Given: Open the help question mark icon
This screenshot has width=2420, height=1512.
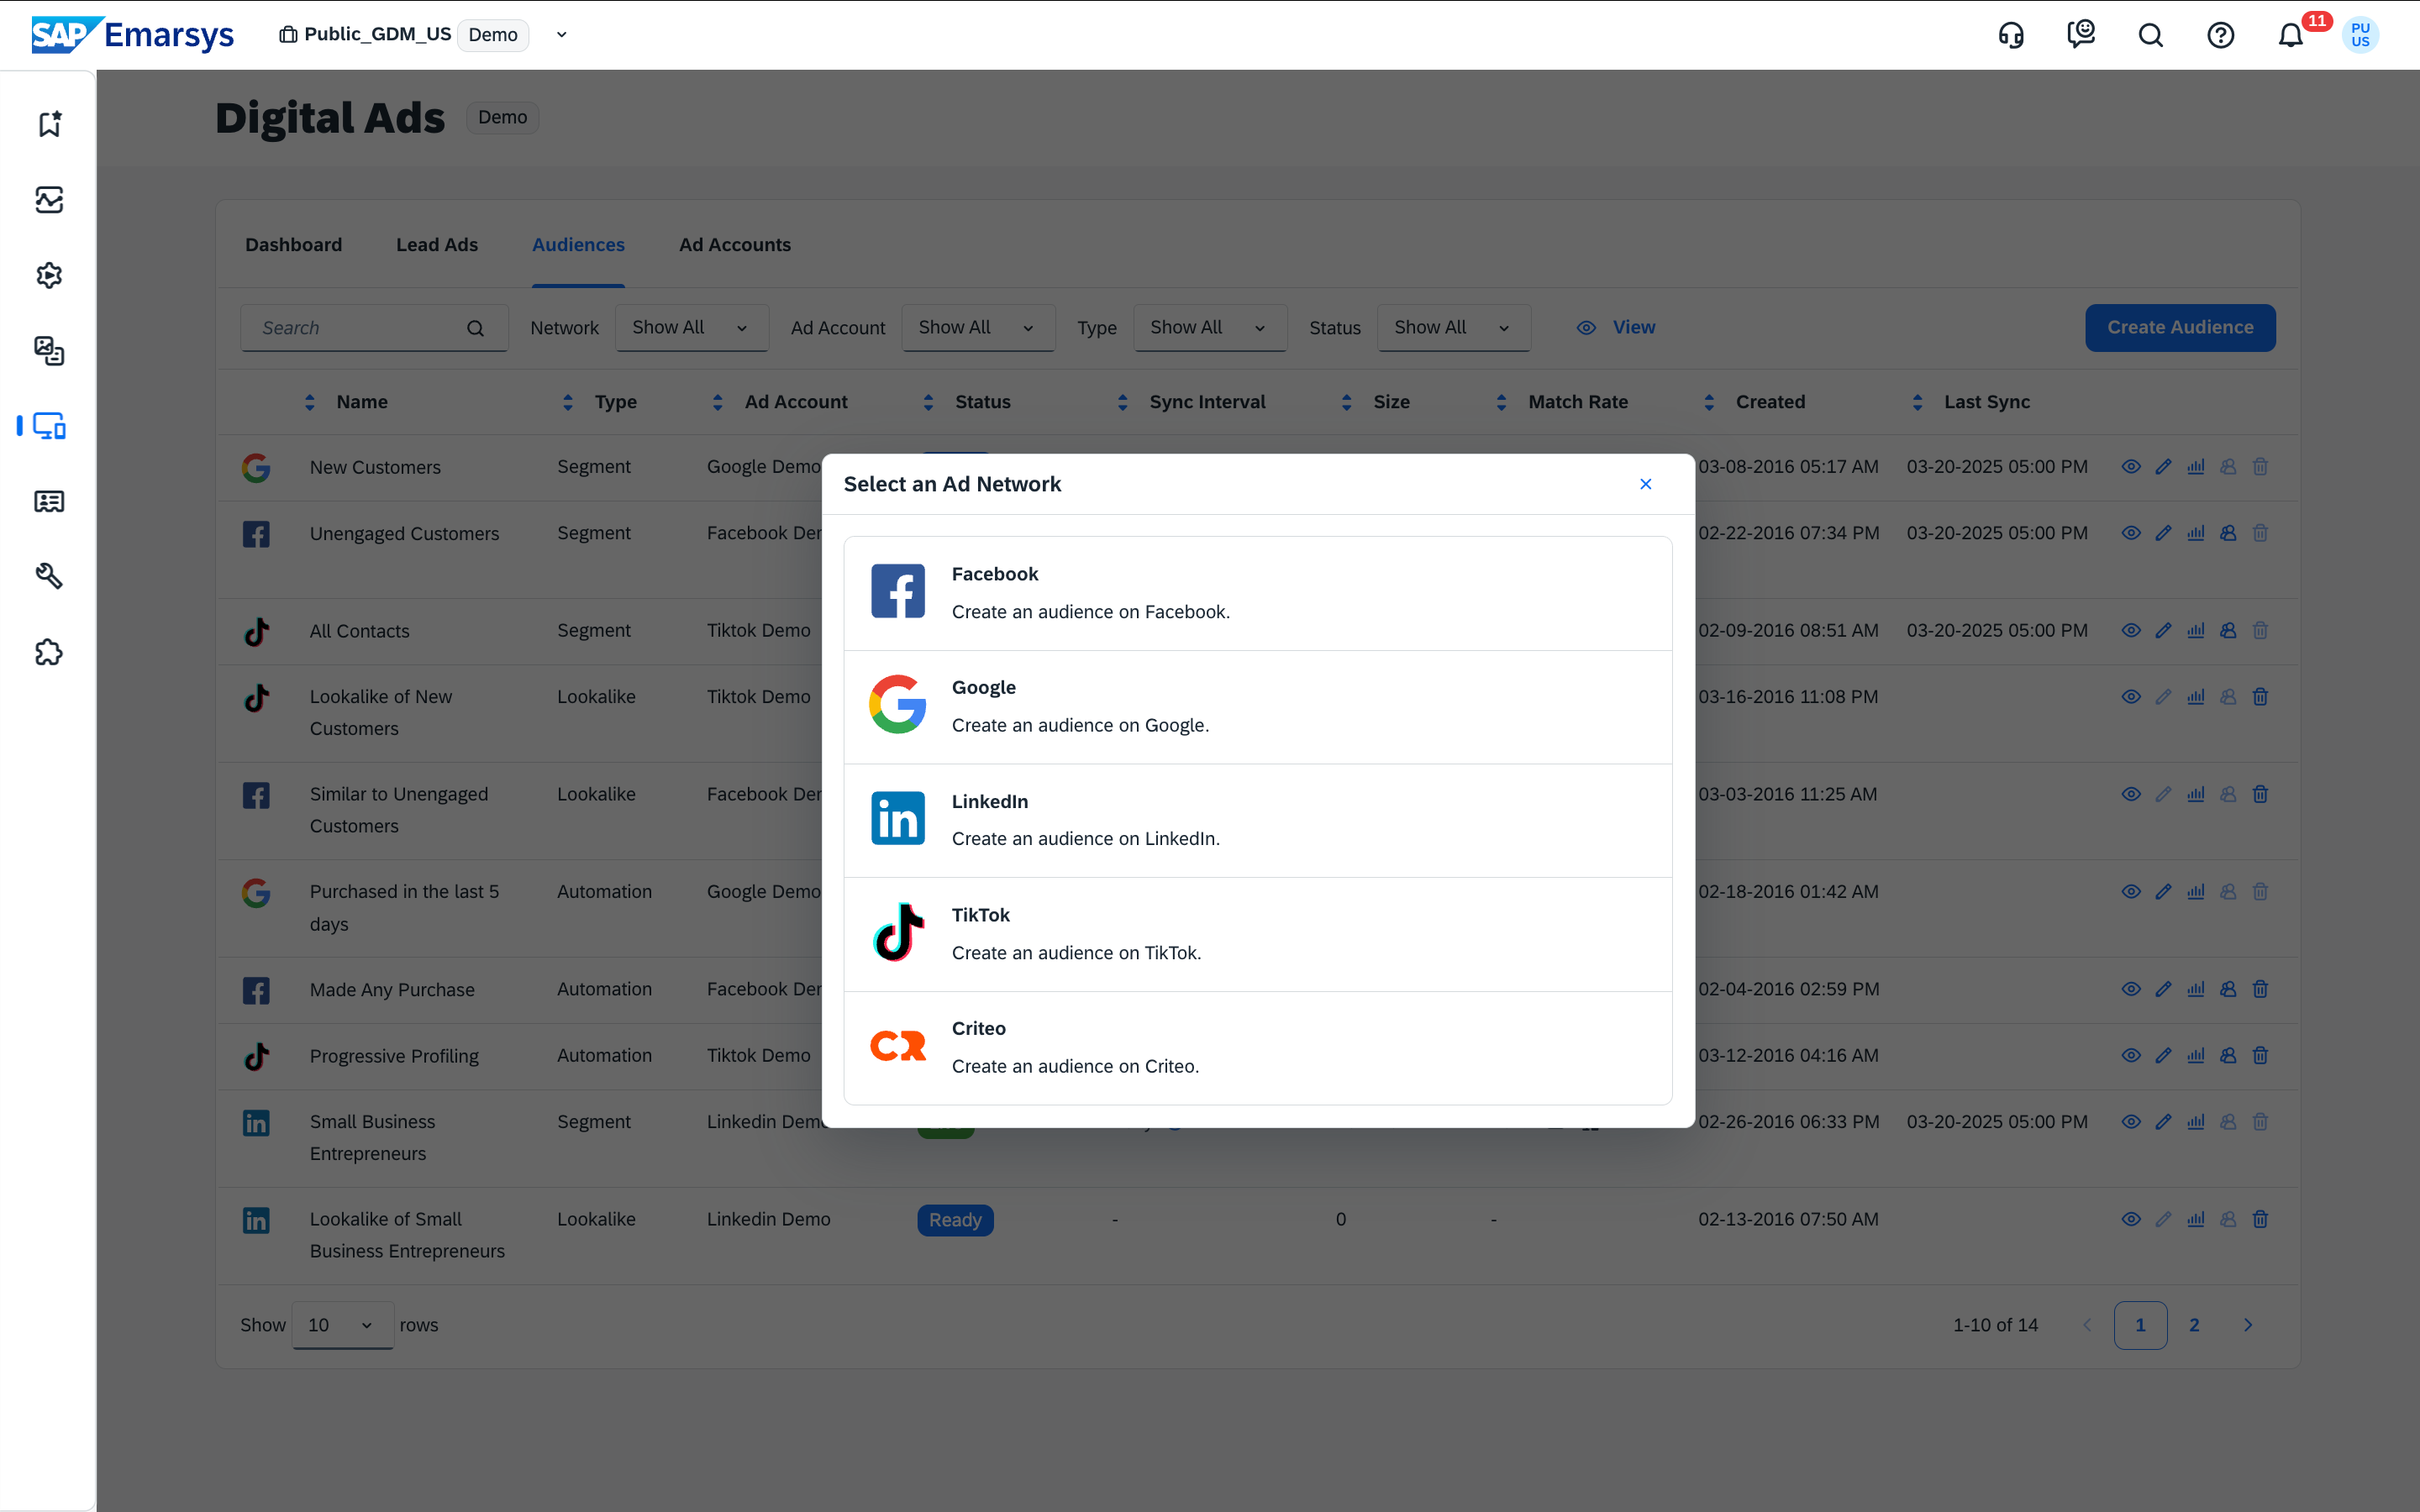Looking at the screenshot, I should coord(2220,36).
